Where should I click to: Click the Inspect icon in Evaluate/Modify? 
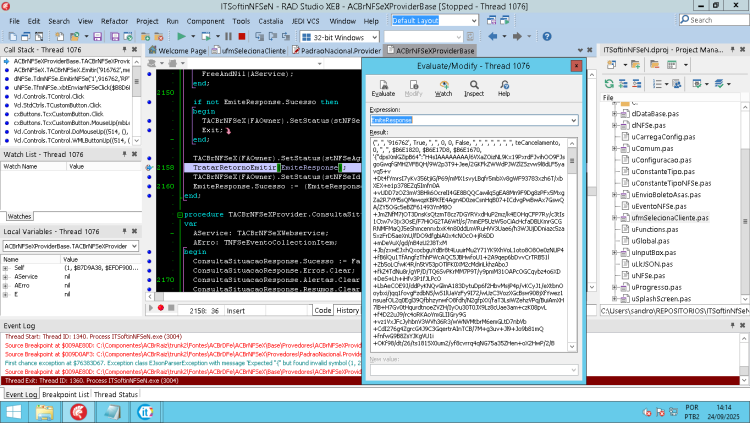474,88
